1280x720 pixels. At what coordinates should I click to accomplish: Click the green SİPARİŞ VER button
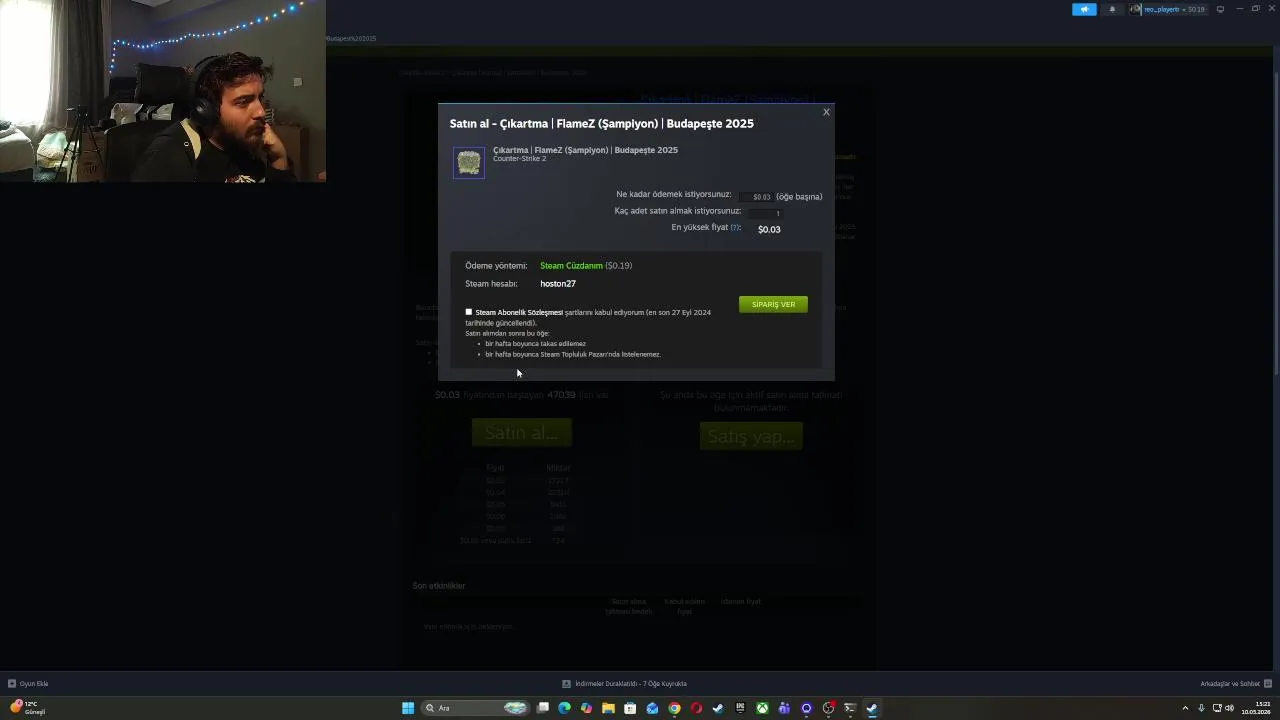tap(773, 304)
